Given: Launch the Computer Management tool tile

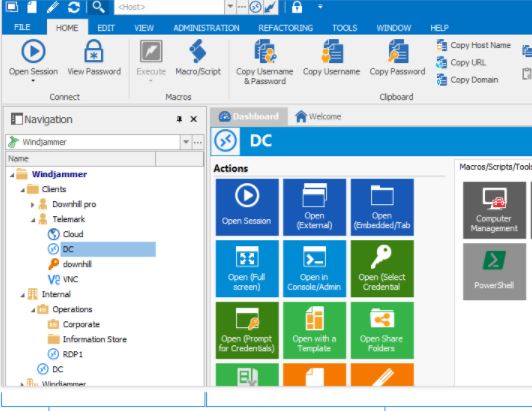Looking at the screenshot, I should pyautogui.click(x=494, y=210).
